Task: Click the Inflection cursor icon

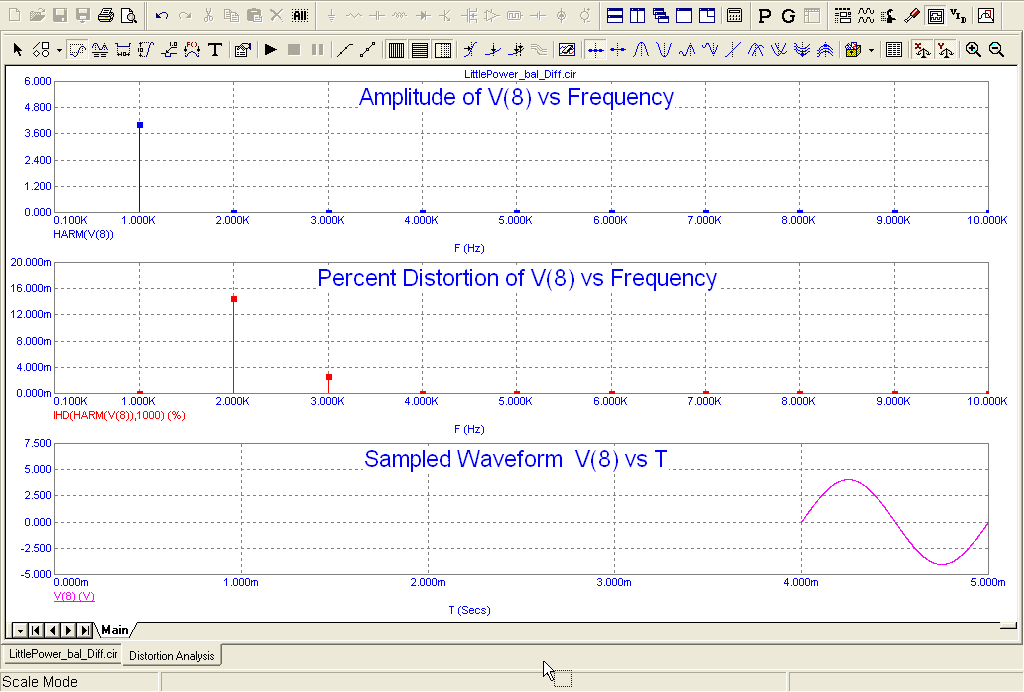Action: (733, 50)
